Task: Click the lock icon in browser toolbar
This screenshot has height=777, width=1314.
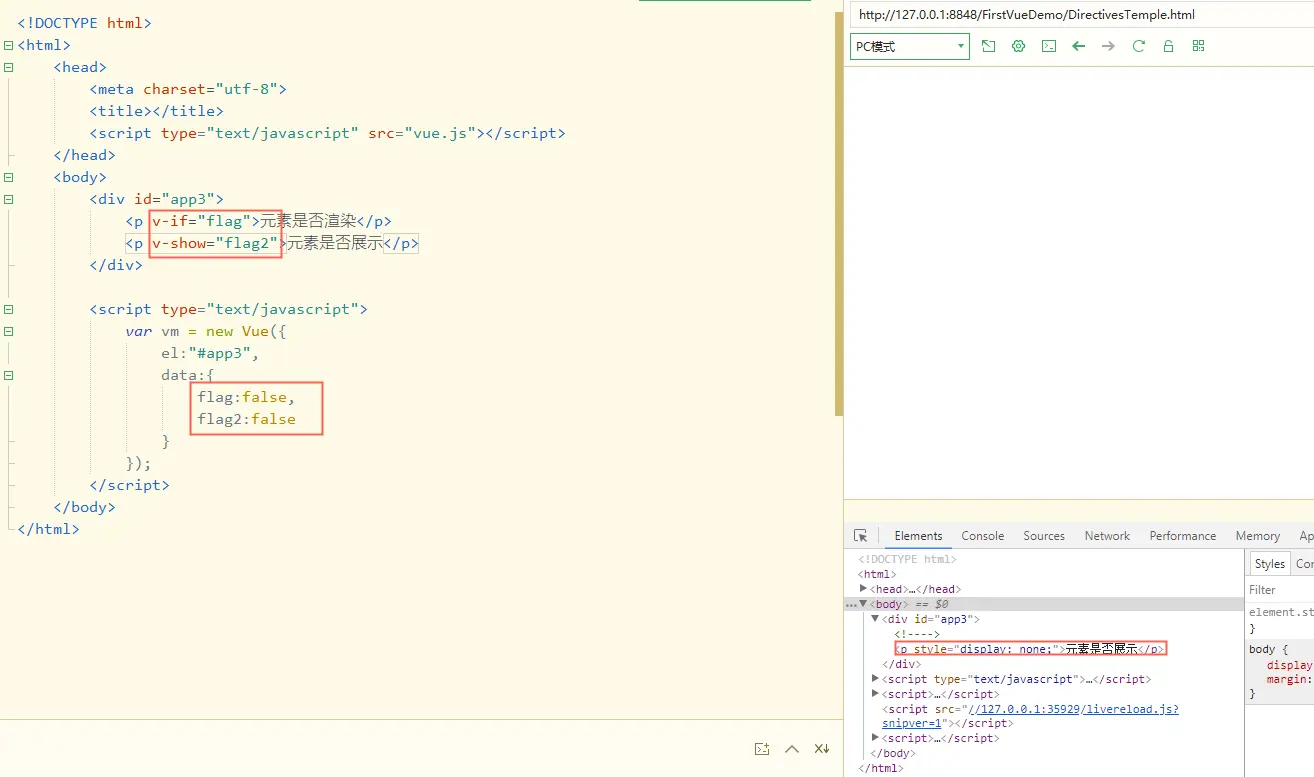Action: tap(1168, 46)
